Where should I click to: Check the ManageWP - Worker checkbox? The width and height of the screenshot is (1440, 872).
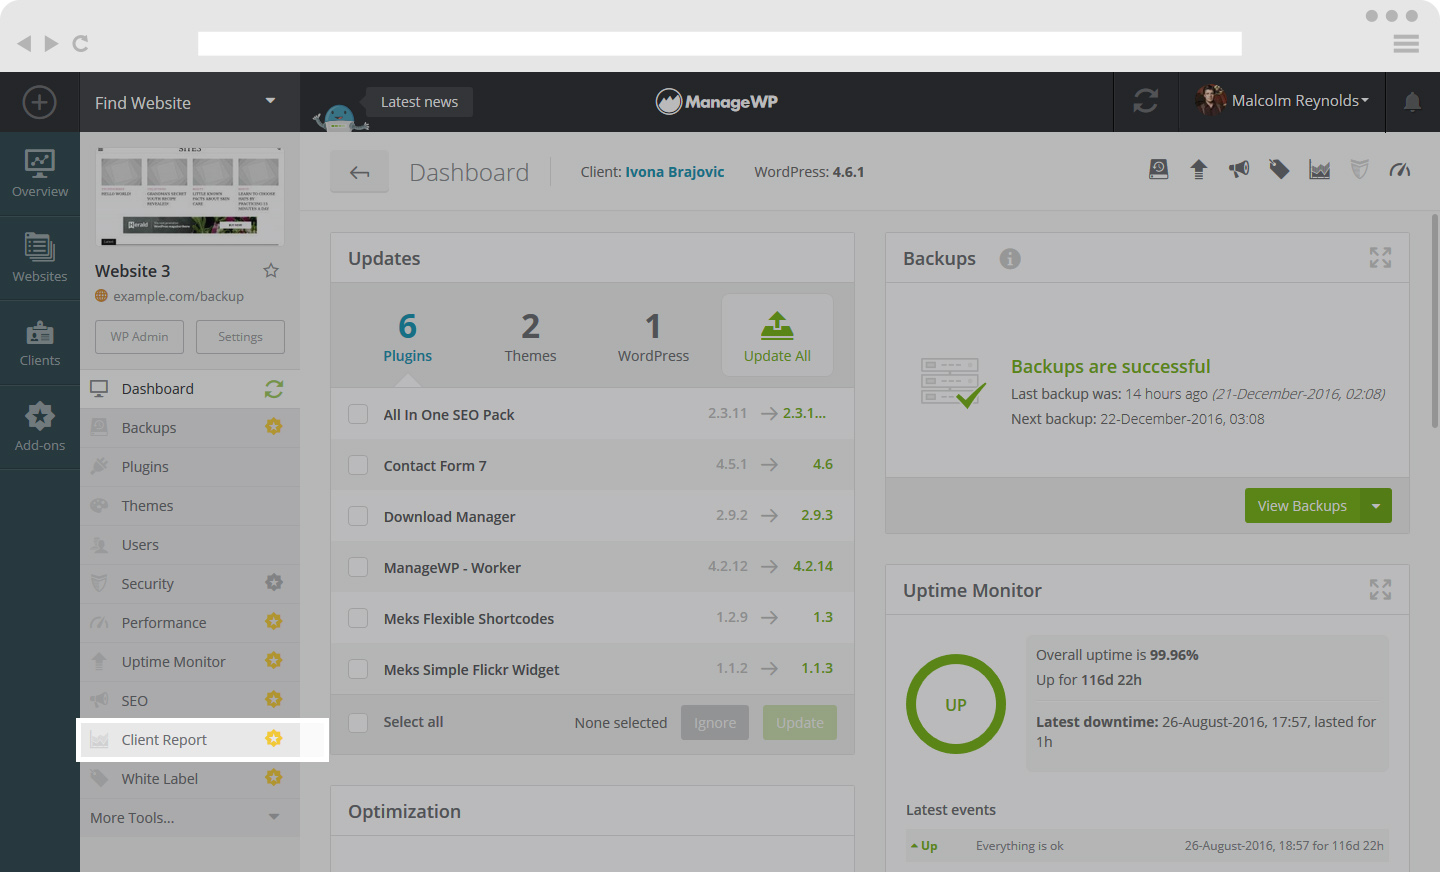pyautogui.click(x=358, y=567)
